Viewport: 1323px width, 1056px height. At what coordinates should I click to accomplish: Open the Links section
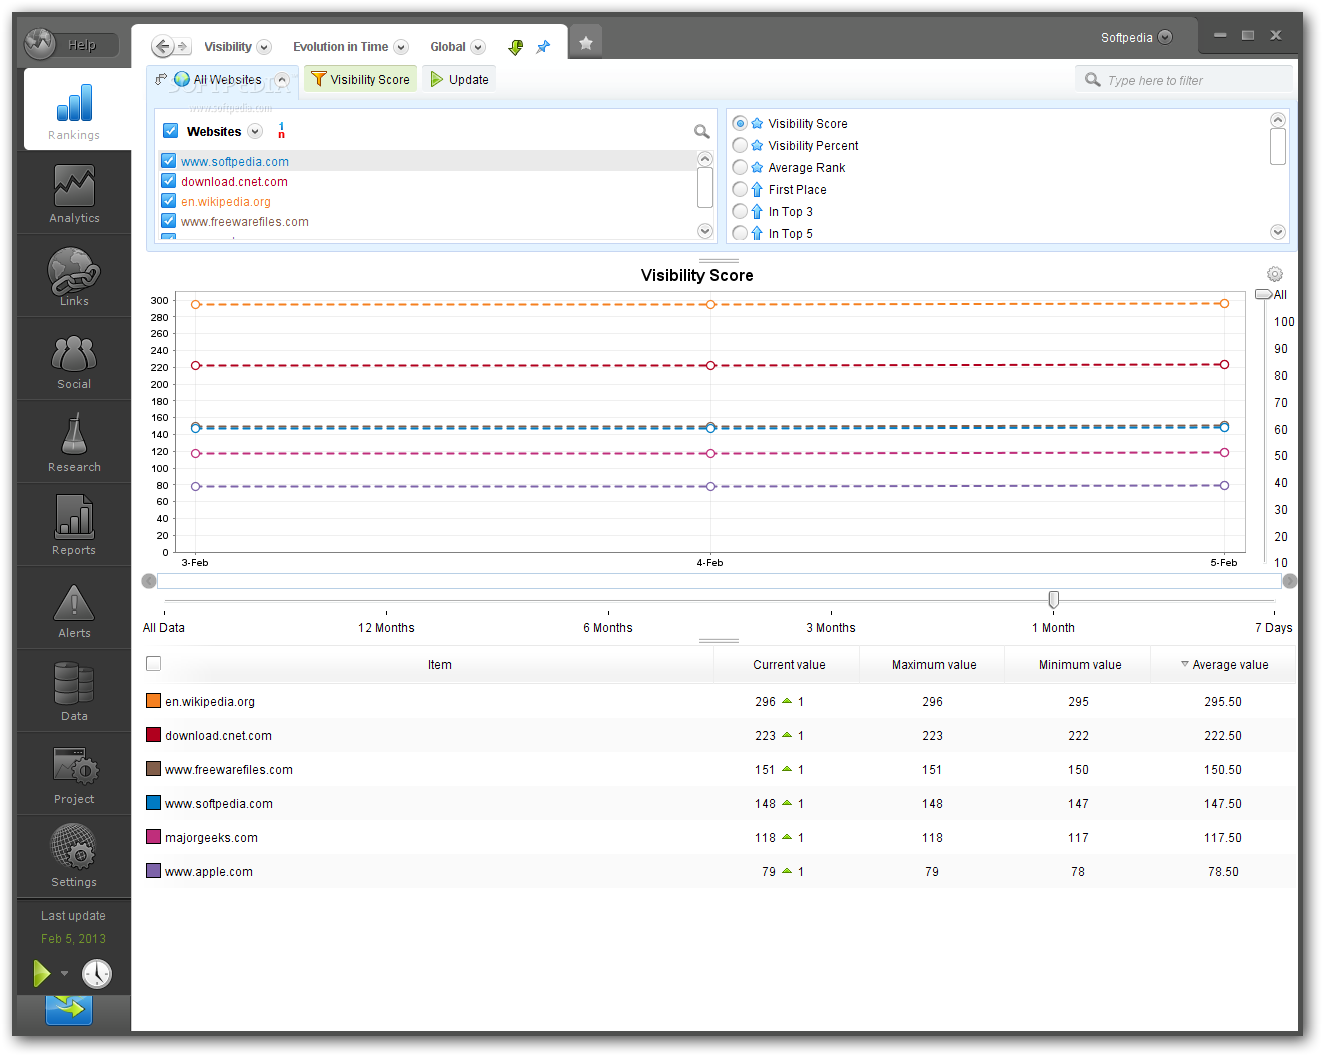74,276
